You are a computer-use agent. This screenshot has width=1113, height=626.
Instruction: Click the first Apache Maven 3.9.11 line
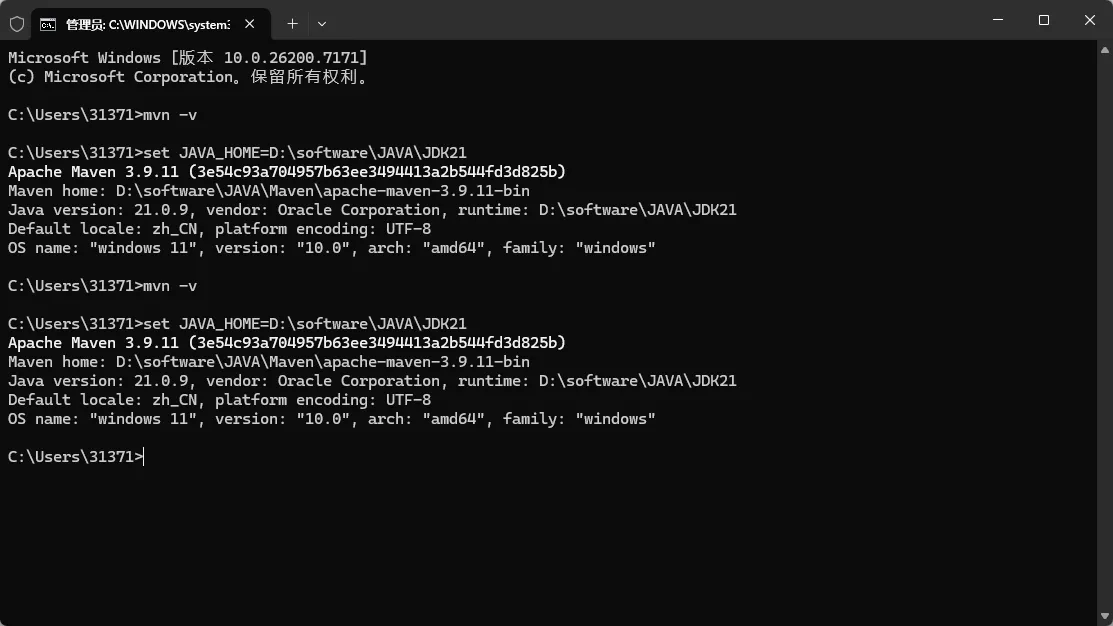[x=286, y=172]
